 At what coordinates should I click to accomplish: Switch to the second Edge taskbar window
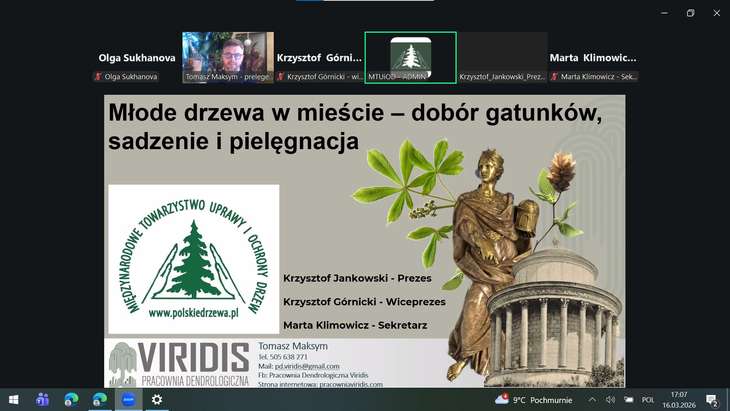click(x=100, y=399)
